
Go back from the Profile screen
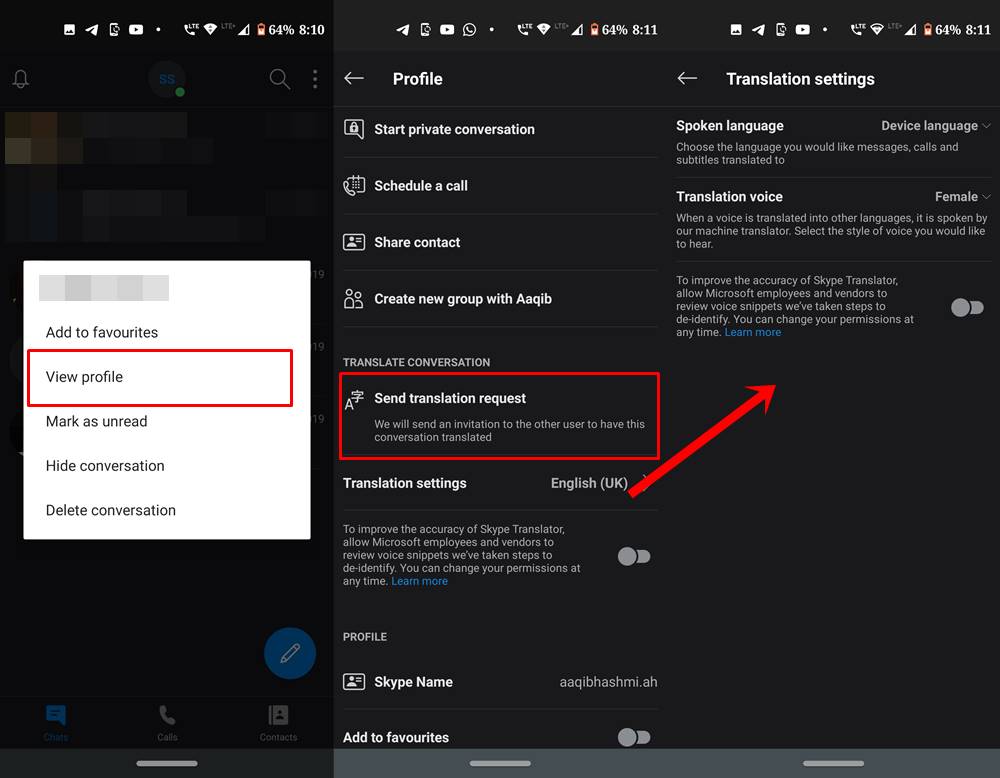click(354, 78)
